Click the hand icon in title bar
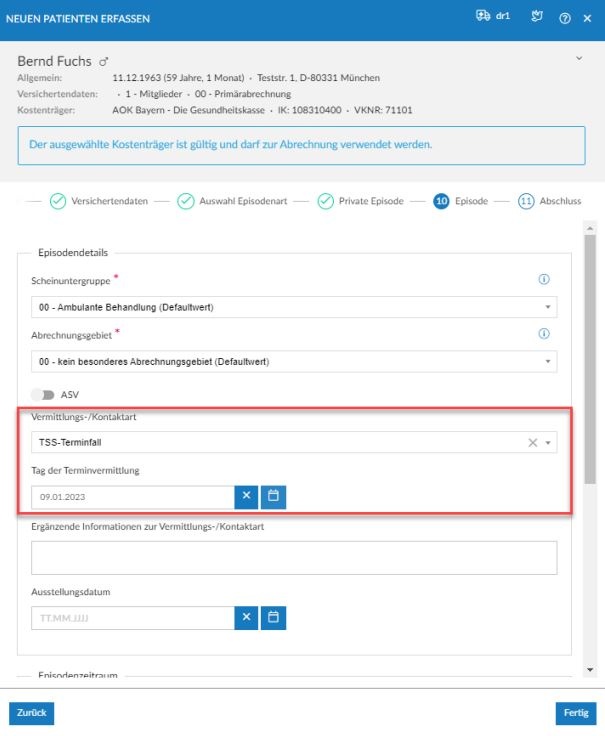The width and height of the screenshot is (605, 736). click(535, 16)
